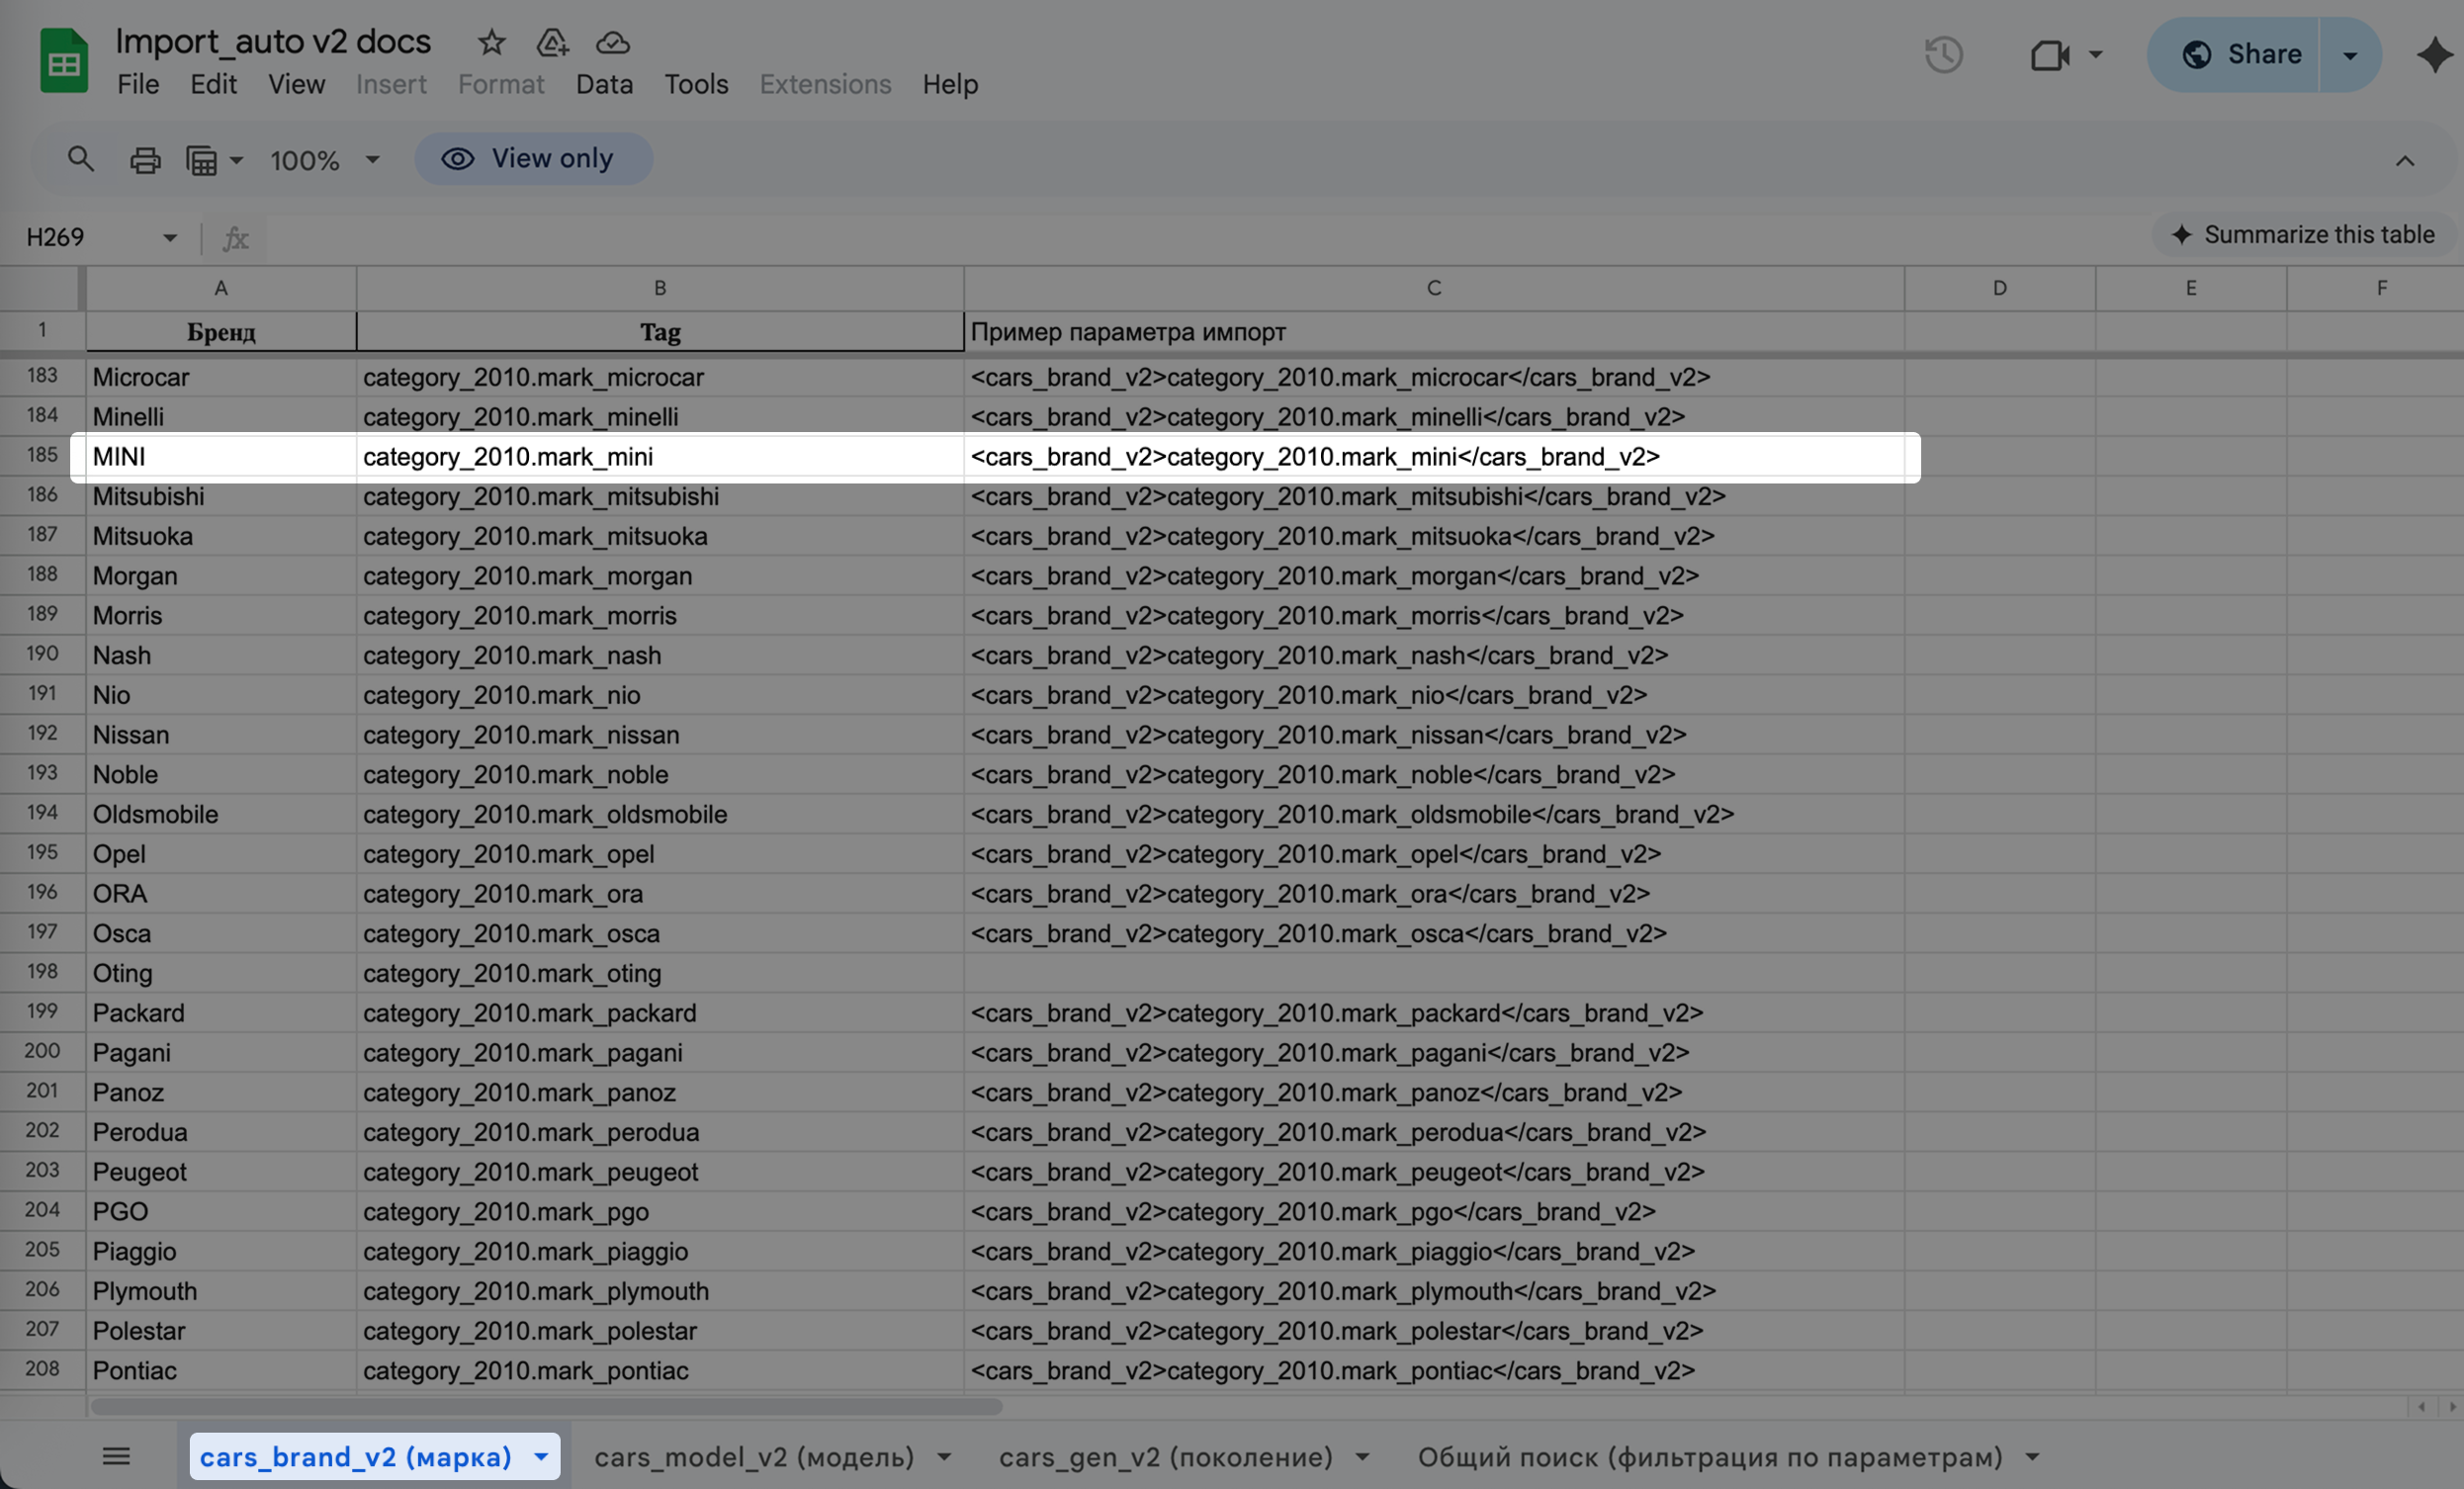Open the Share options dropdown arrow
2464x1489 pixels.
coord(2350,55)
